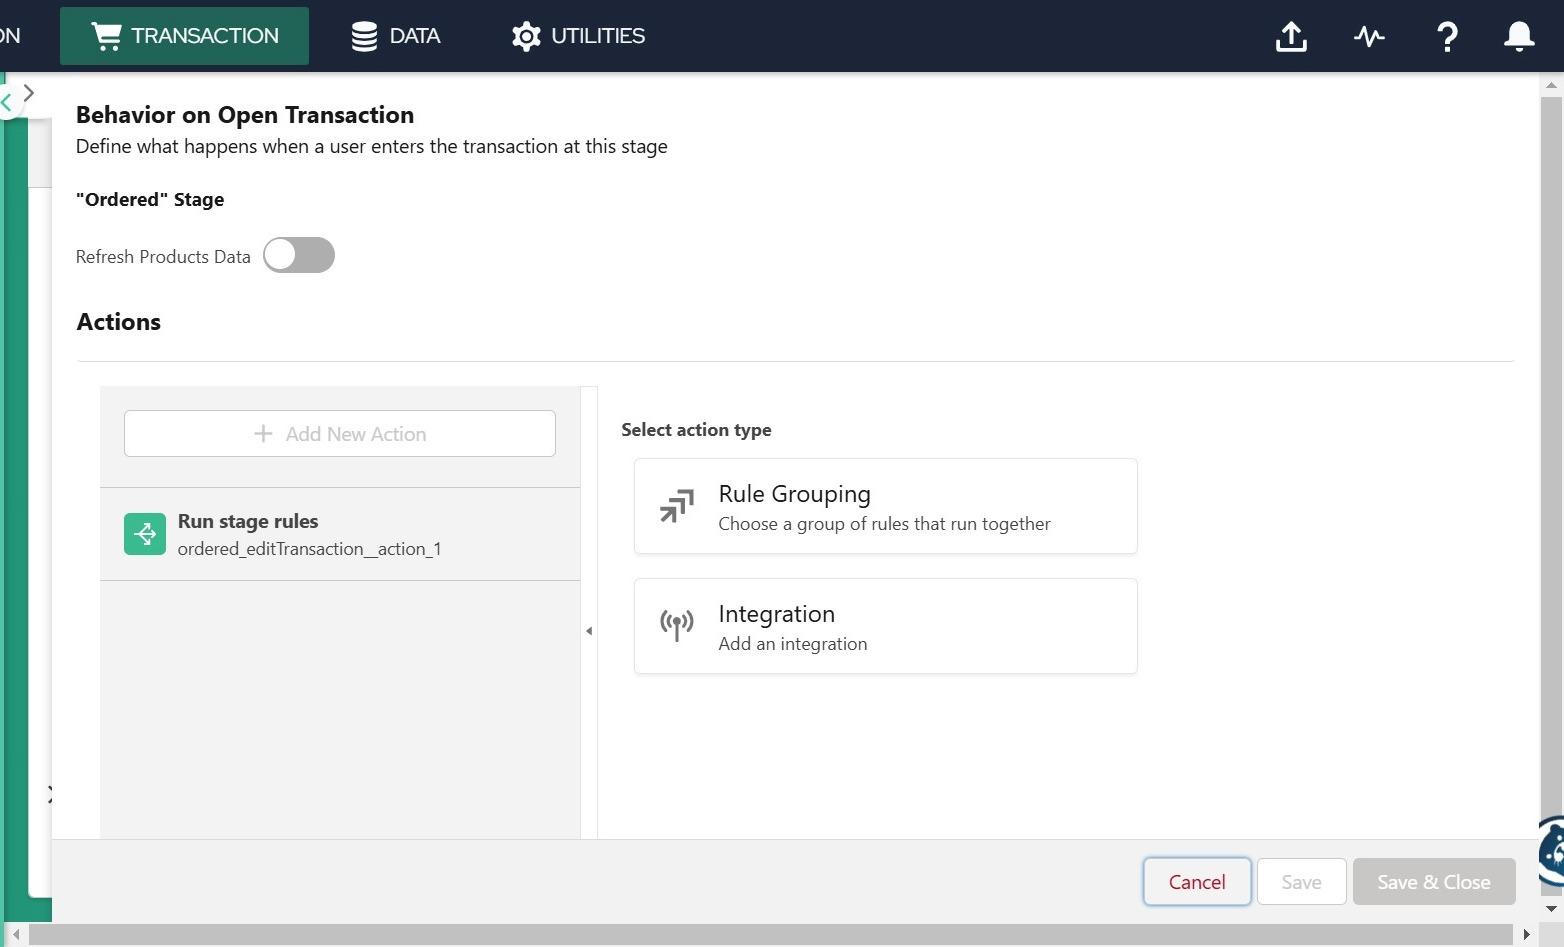Click the database stack icon
Viewport: 1564px width, 947px height.
point(364,36)
